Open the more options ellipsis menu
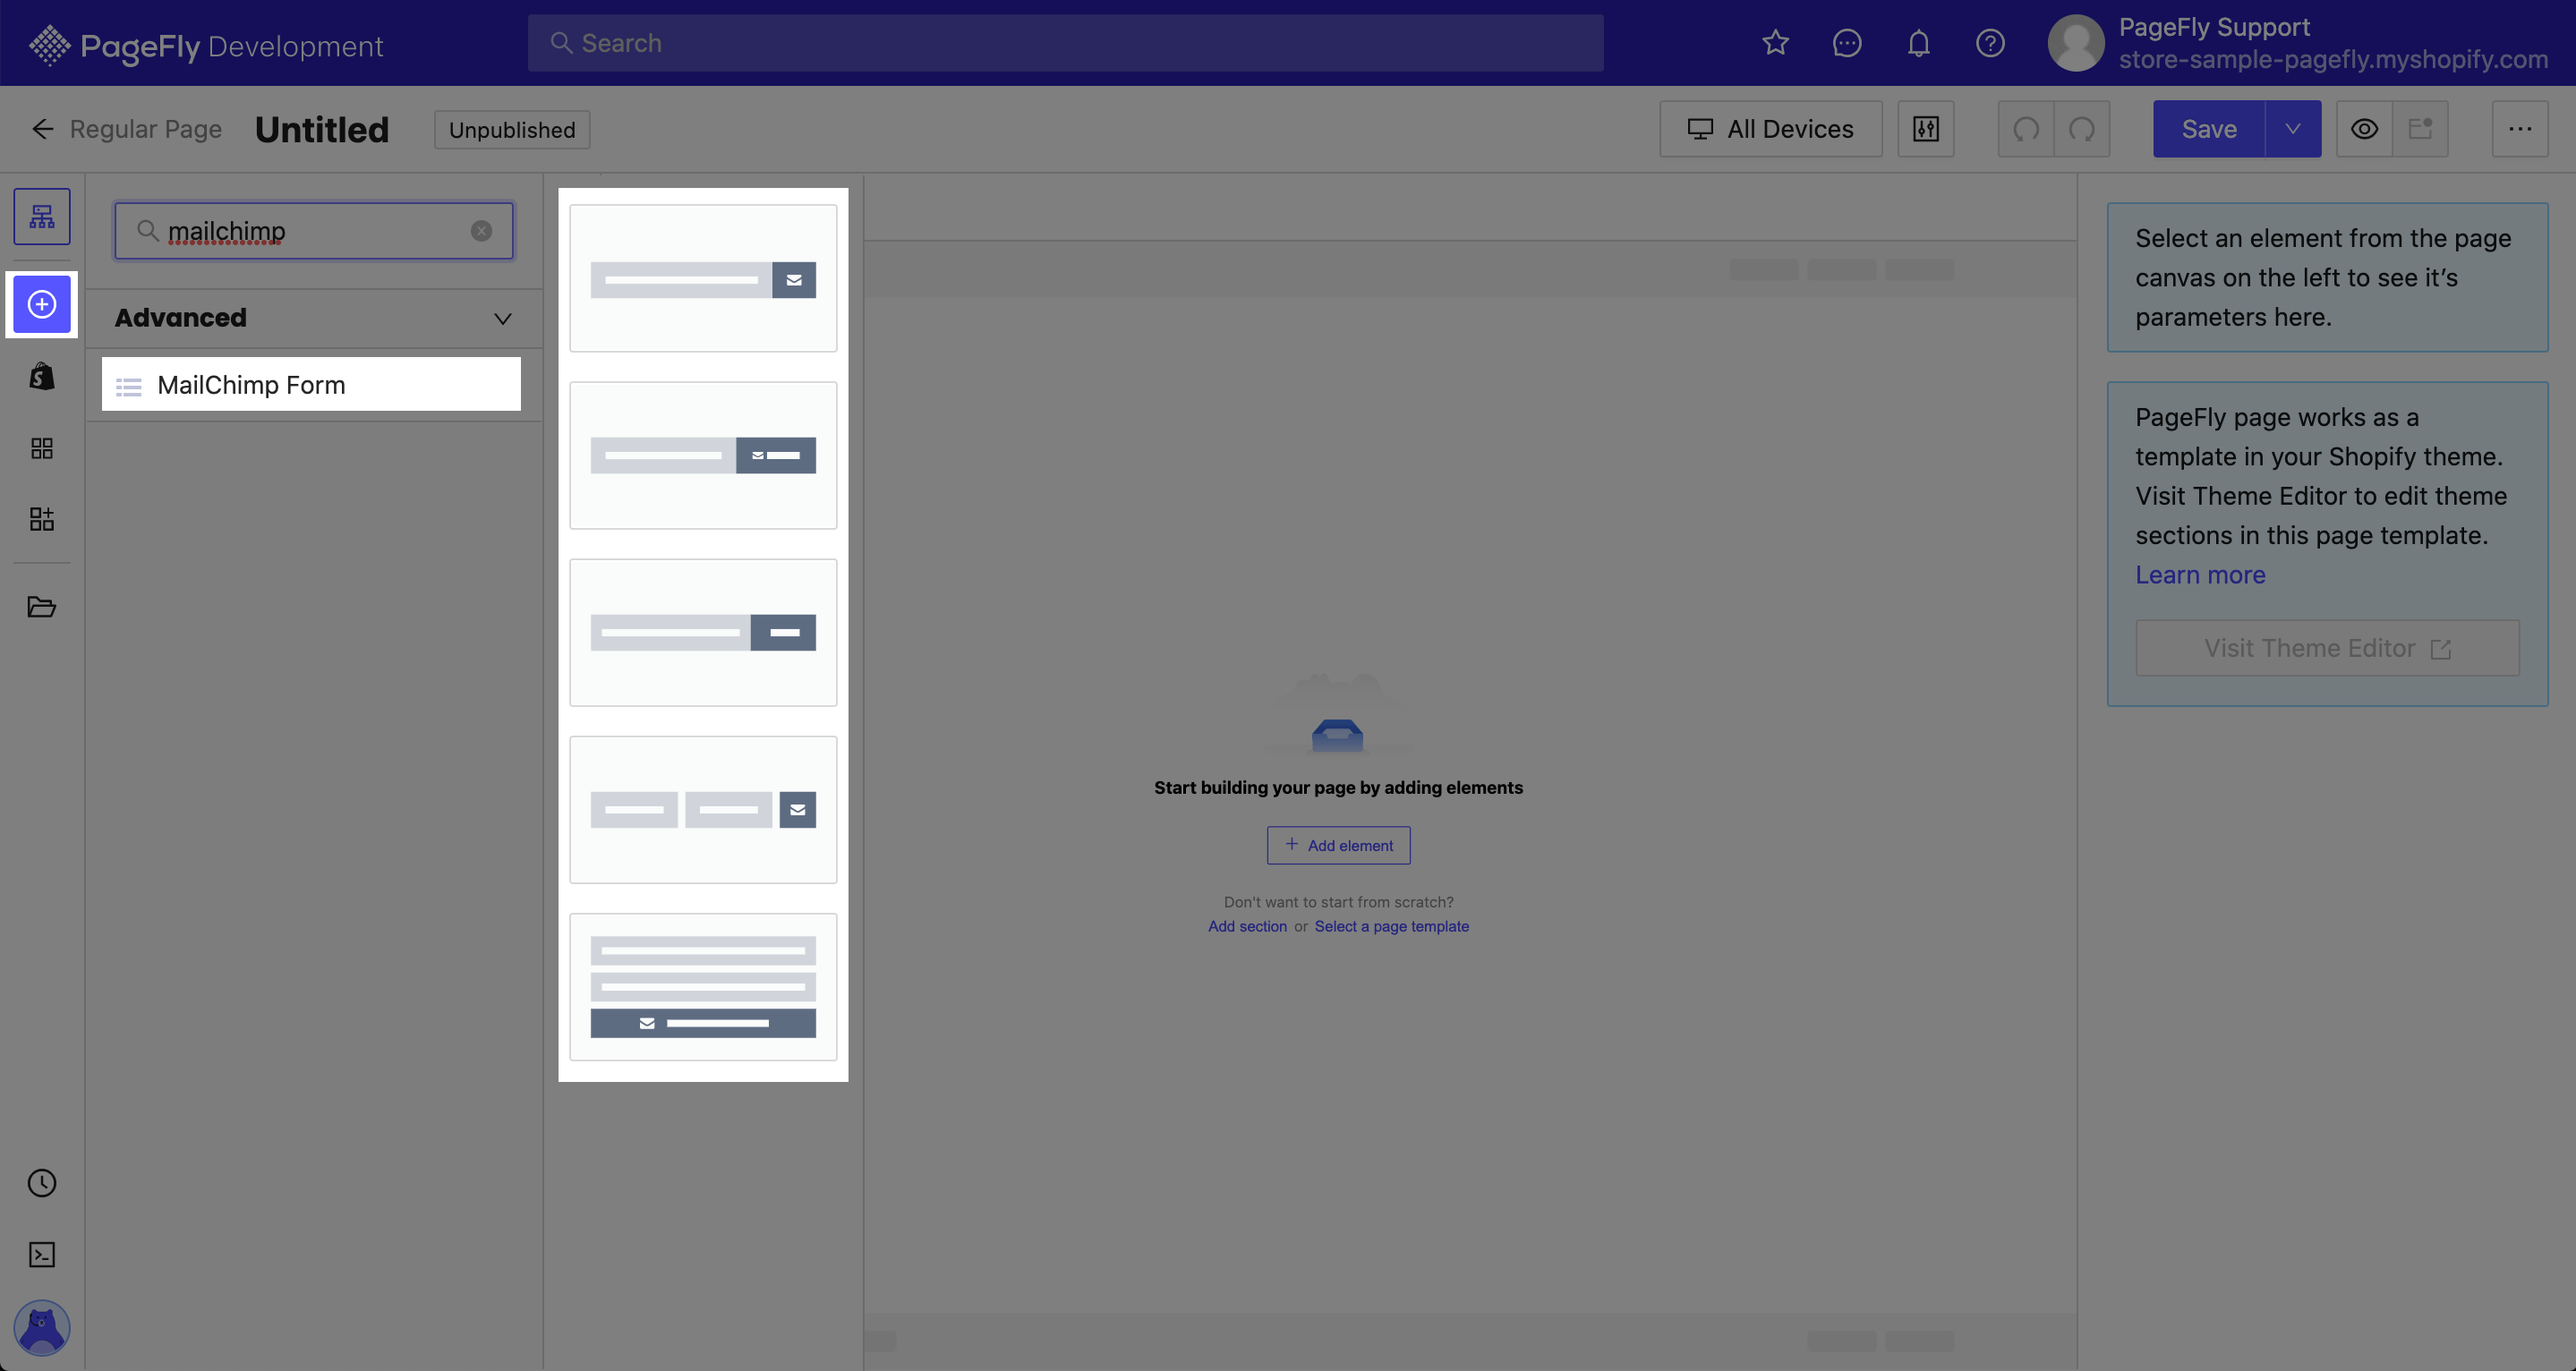The image size is (2576, 1371). pos(2520,129)
